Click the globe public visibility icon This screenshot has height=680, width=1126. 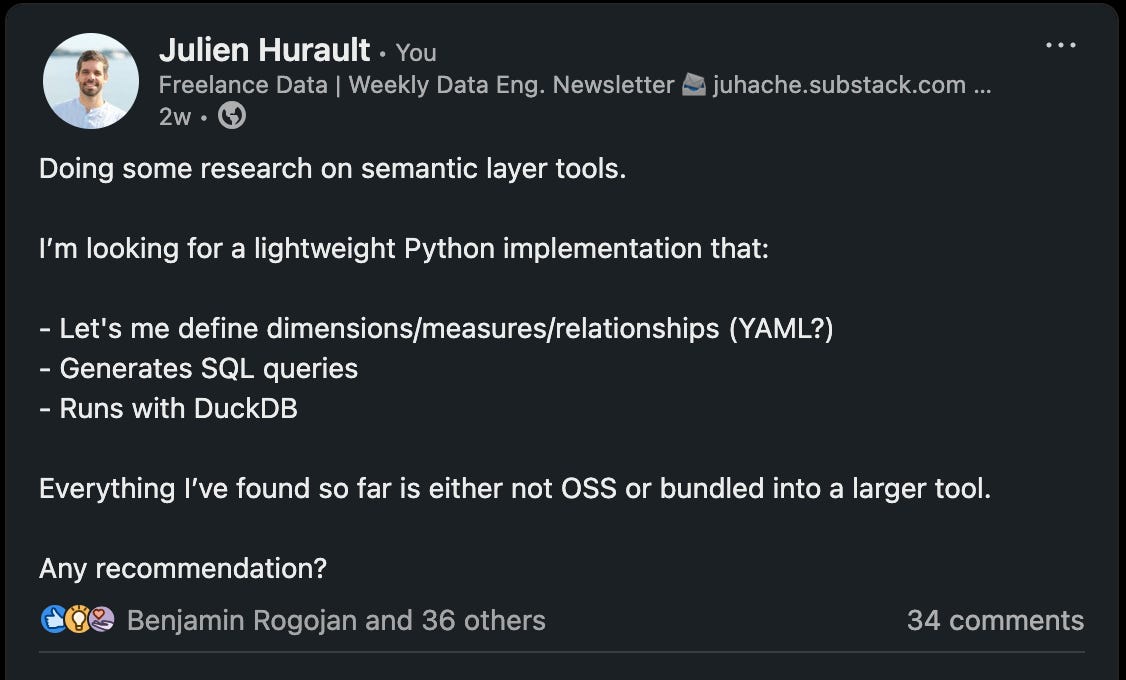[232, 117]
